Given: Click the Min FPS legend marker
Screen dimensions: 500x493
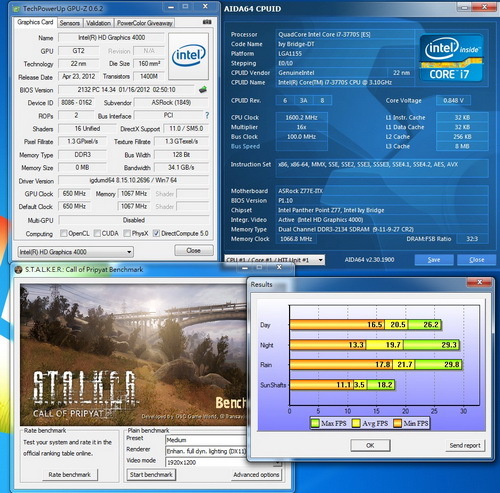Looking at the screenshot, I should [397, 423].
